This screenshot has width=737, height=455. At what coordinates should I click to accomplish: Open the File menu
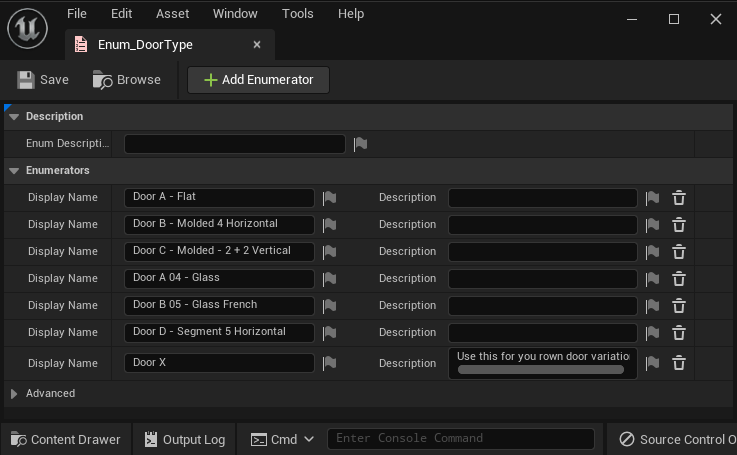[77, 14]
